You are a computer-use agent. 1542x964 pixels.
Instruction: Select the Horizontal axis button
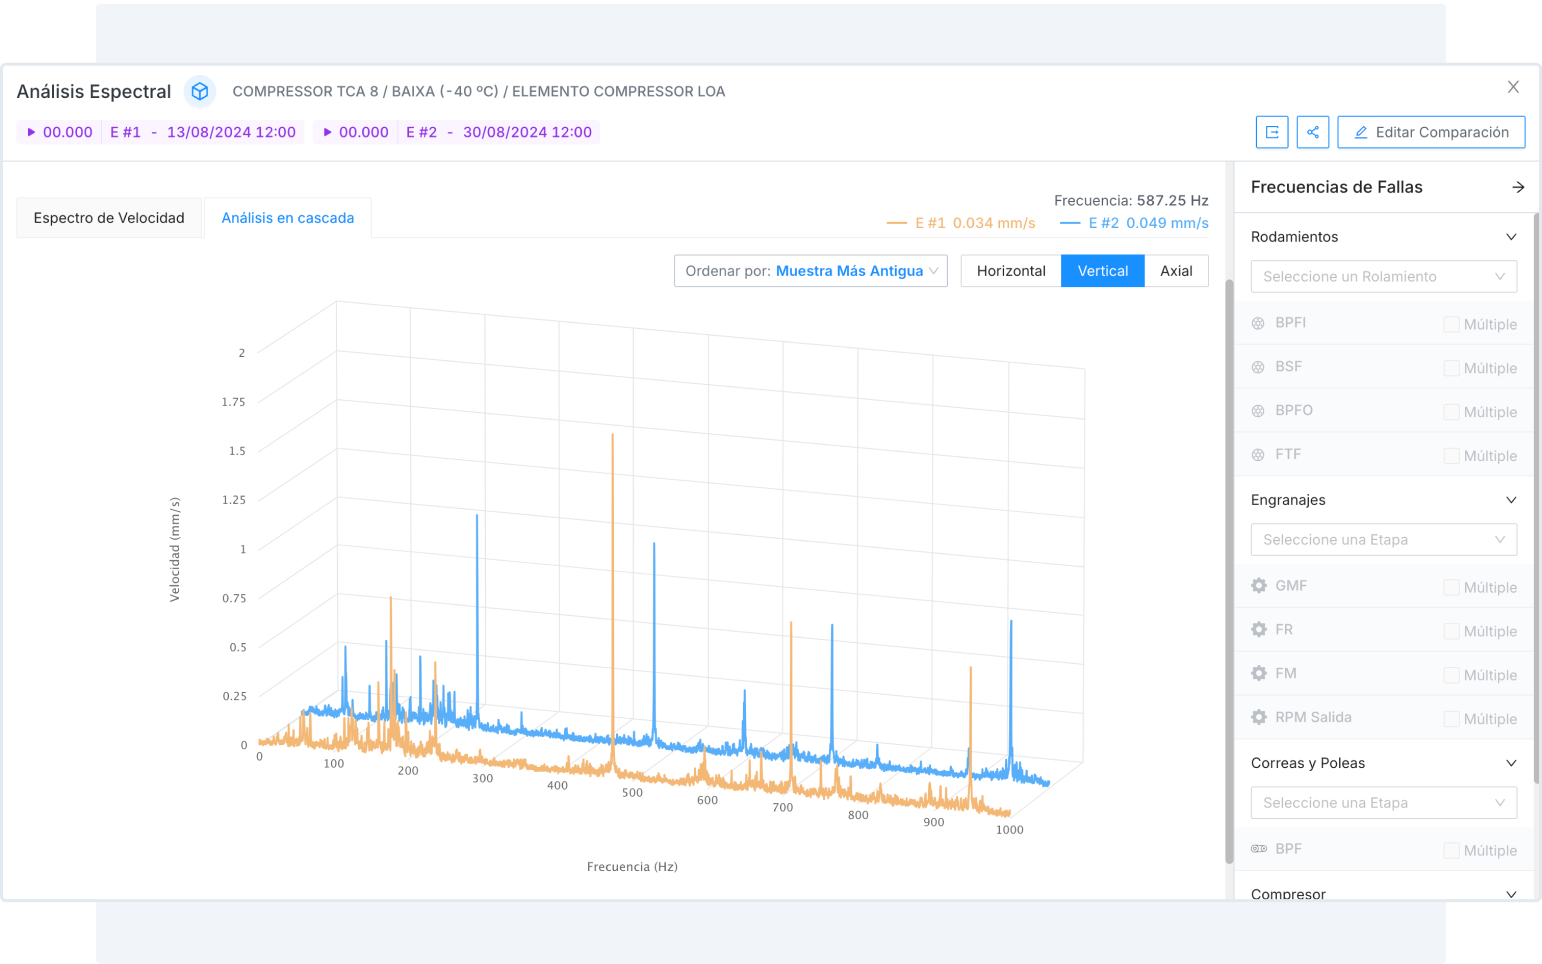point(1011,271)
